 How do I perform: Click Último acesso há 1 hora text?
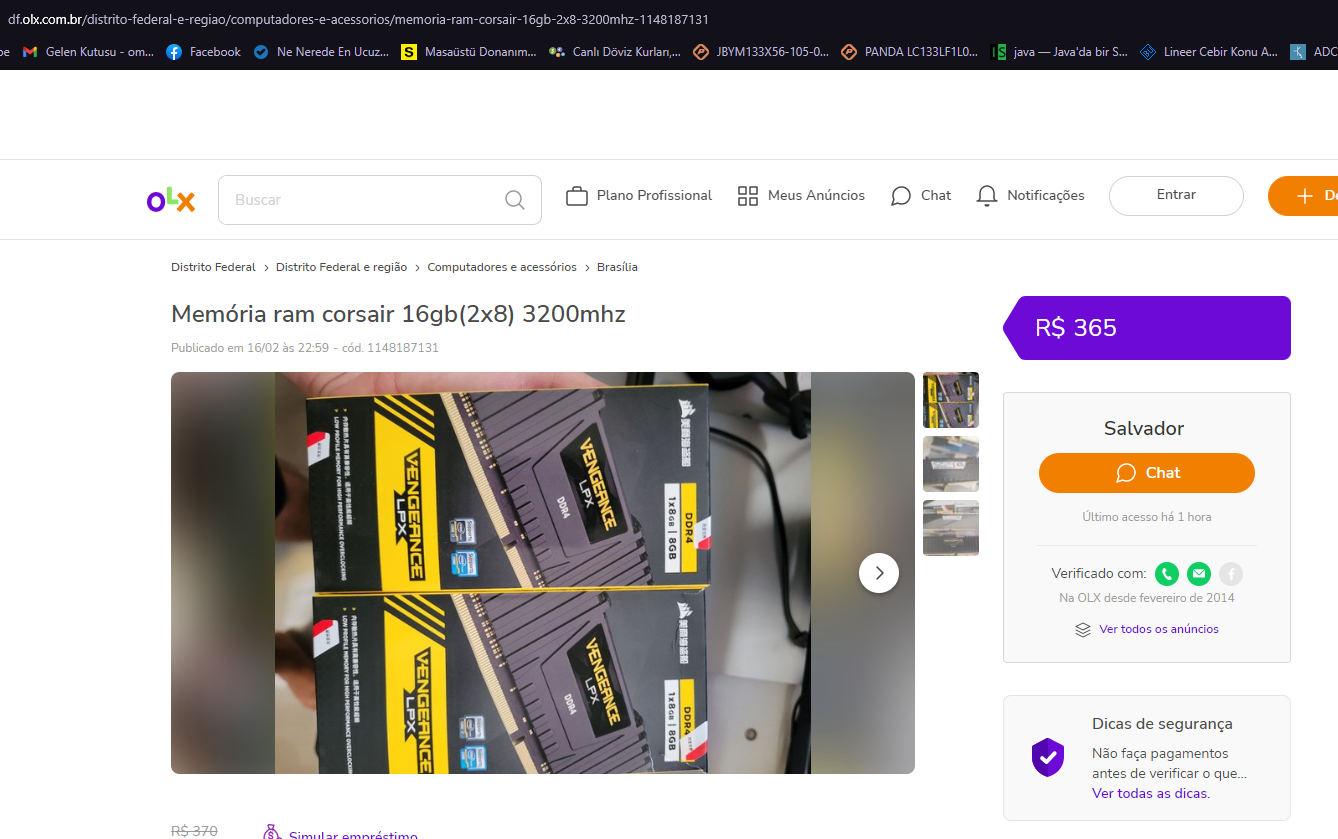[x=1147, y=517]
